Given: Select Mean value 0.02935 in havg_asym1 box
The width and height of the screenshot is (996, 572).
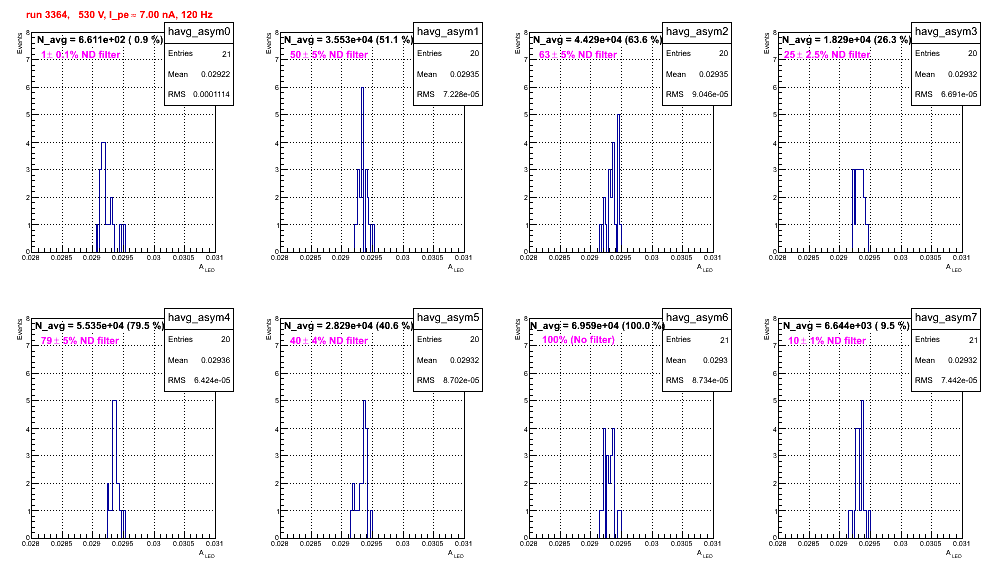Looking at the screenshot, I should [x=465, y=74].
